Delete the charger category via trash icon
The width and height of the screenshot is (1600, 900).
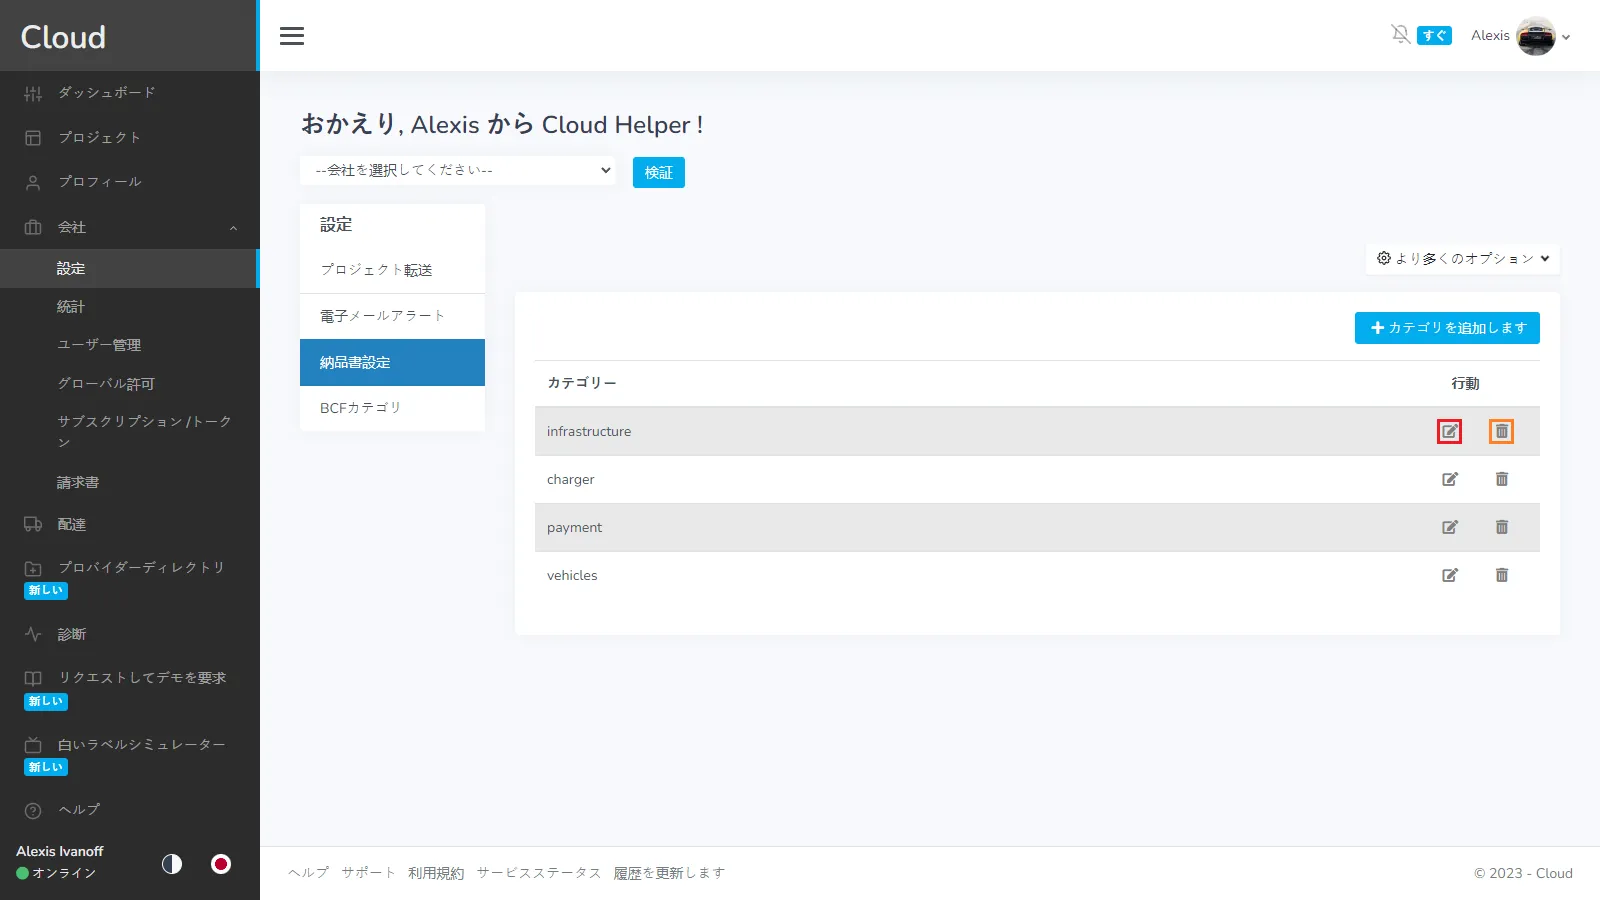point(1501,479)
